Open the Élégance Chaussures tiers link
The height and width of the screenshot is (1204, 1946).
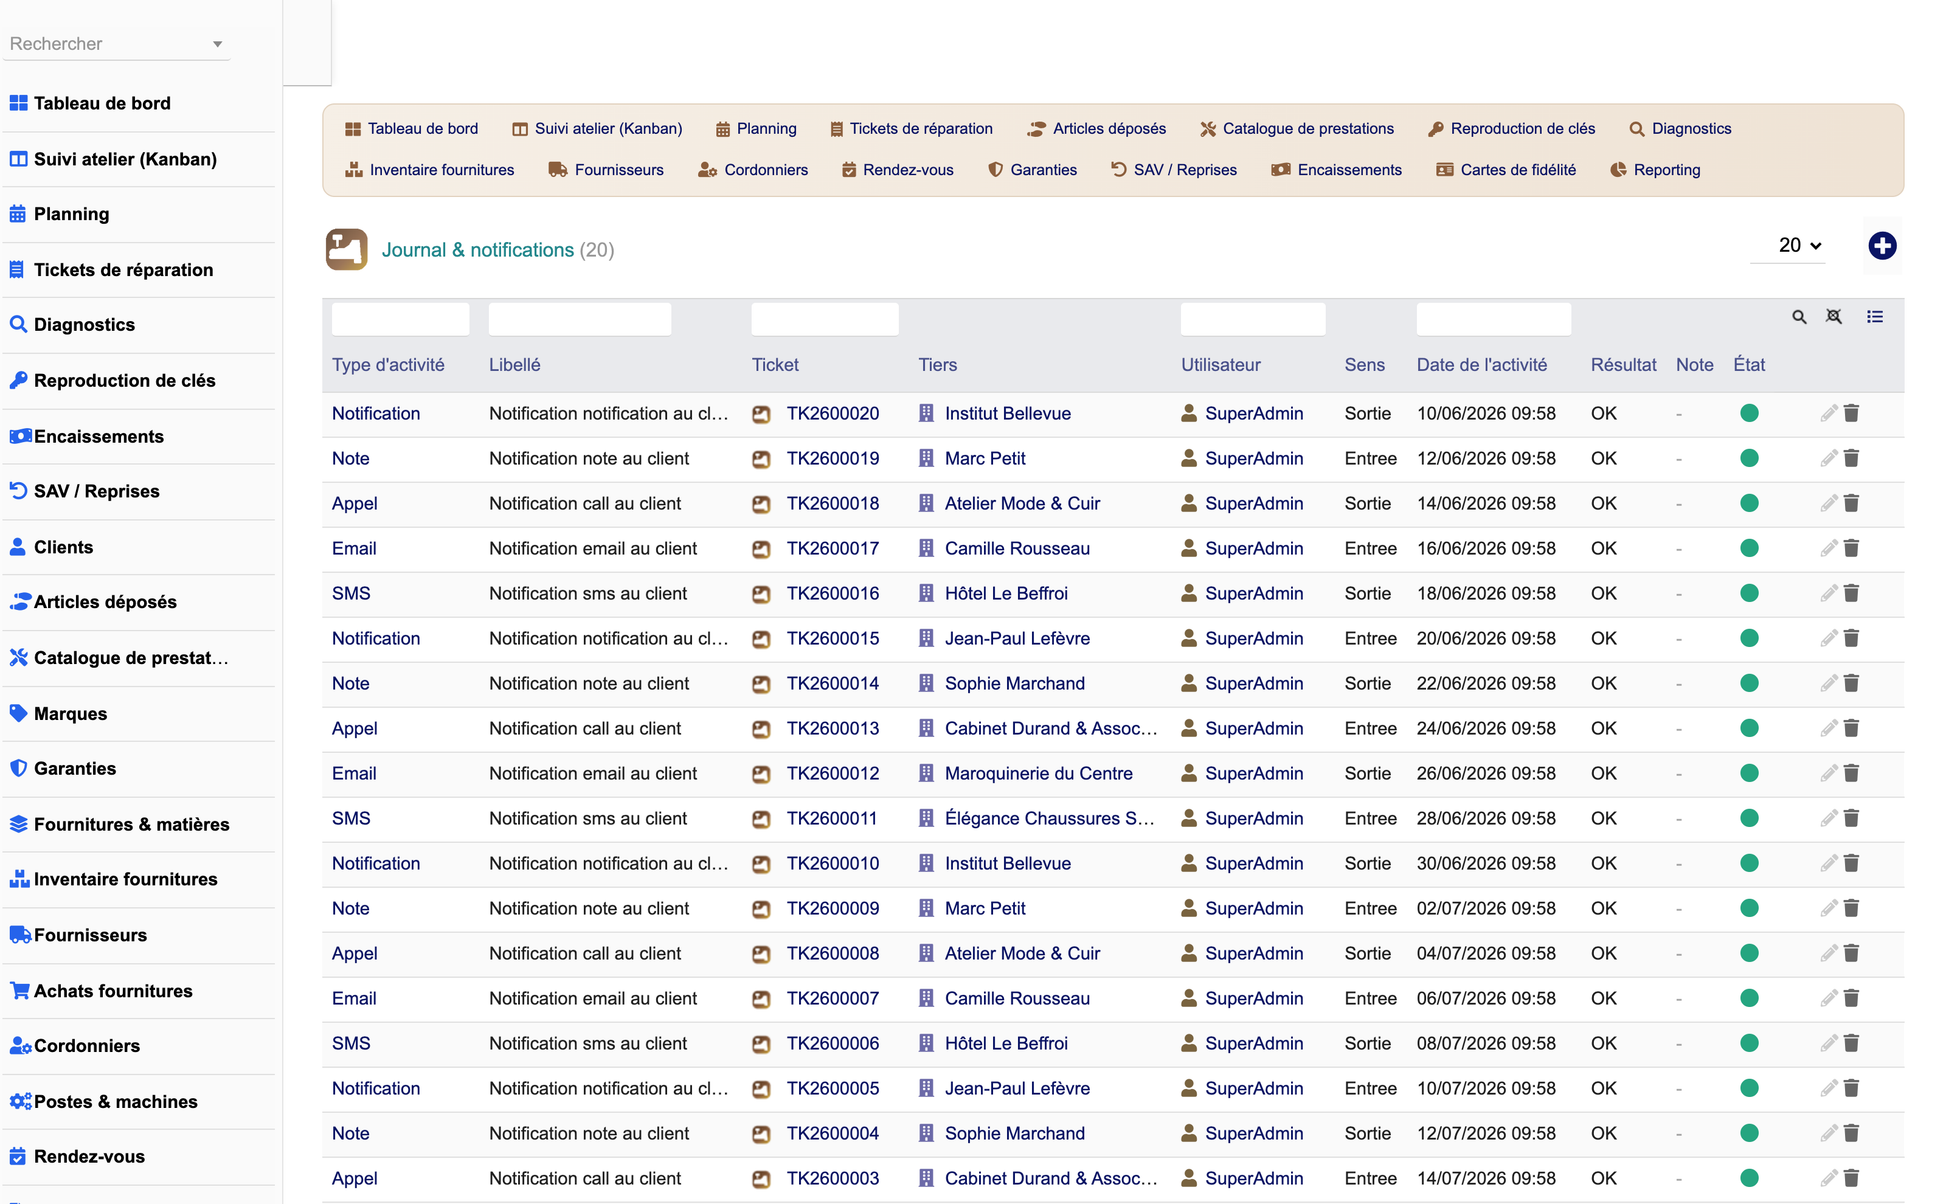point(1050,818)
